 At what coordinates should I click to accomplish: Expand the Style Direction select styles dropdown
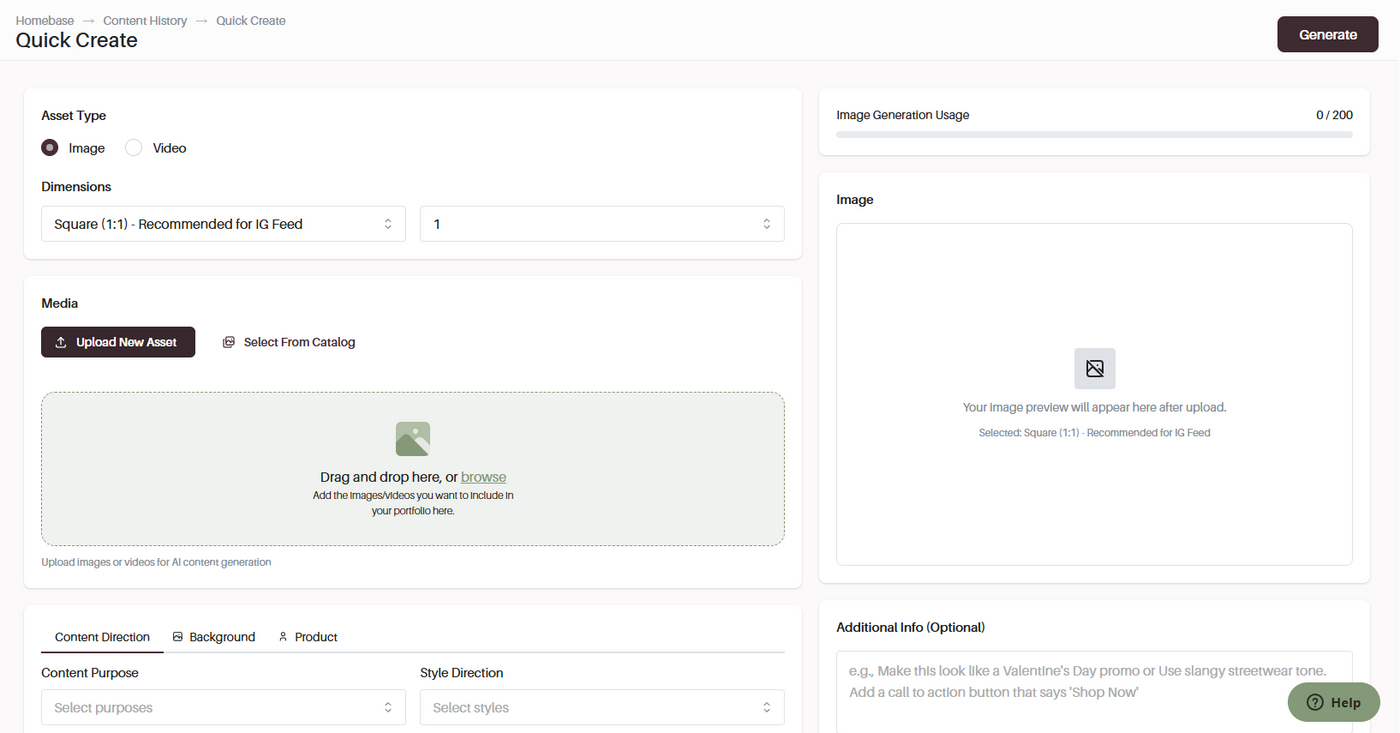point(601,708)
